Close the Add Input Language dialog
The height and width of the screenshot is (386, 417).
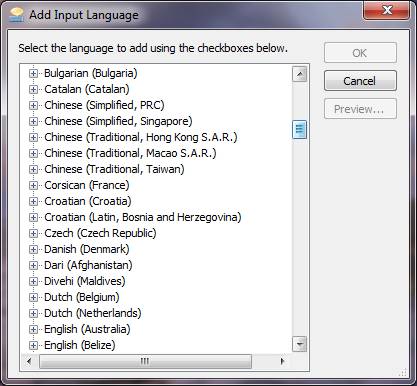tap(386, 10)
